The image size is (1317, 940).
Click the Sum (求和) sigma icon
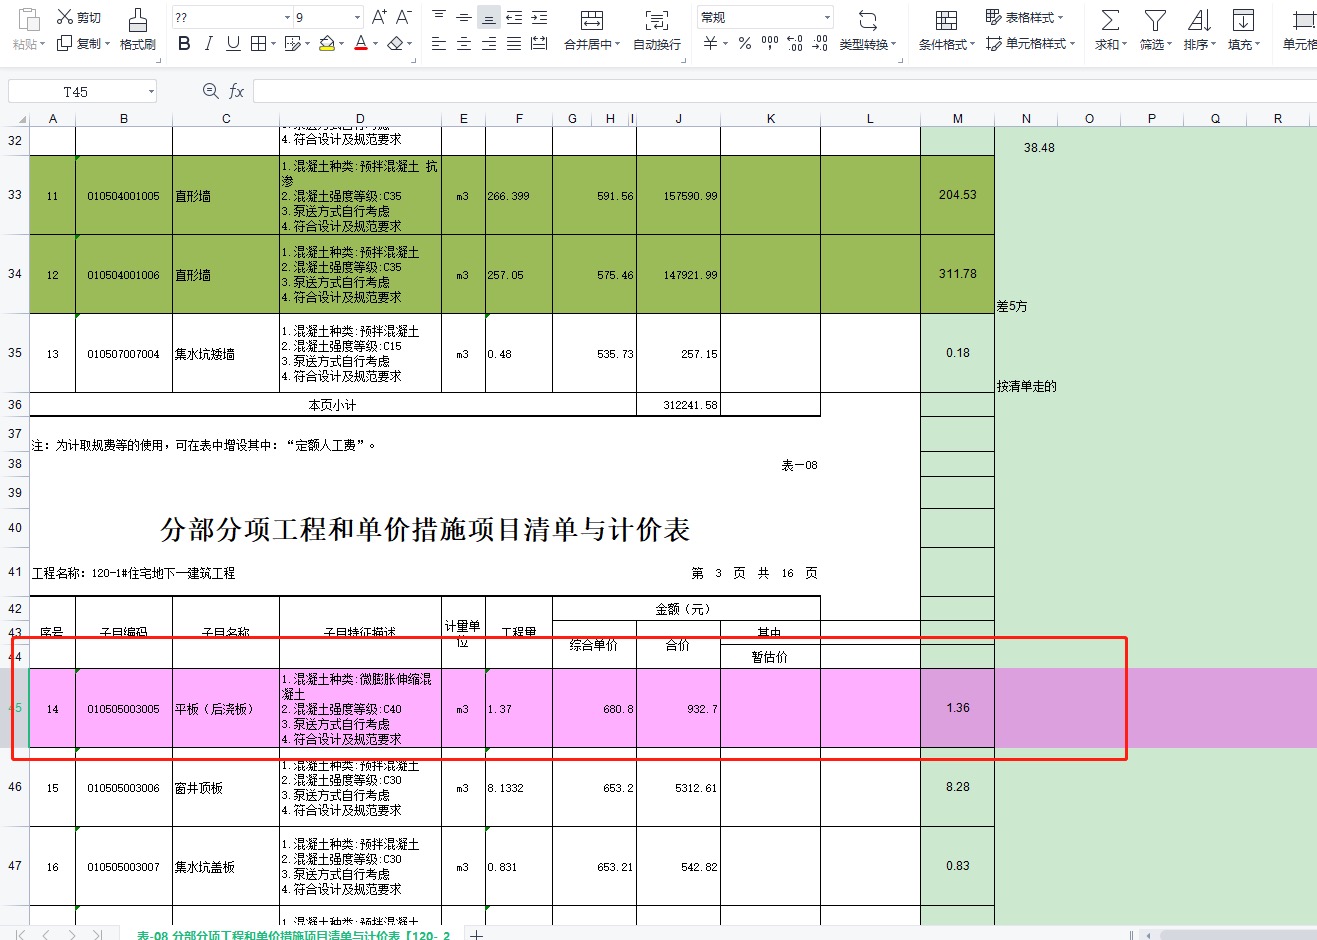click(1109, 20)
